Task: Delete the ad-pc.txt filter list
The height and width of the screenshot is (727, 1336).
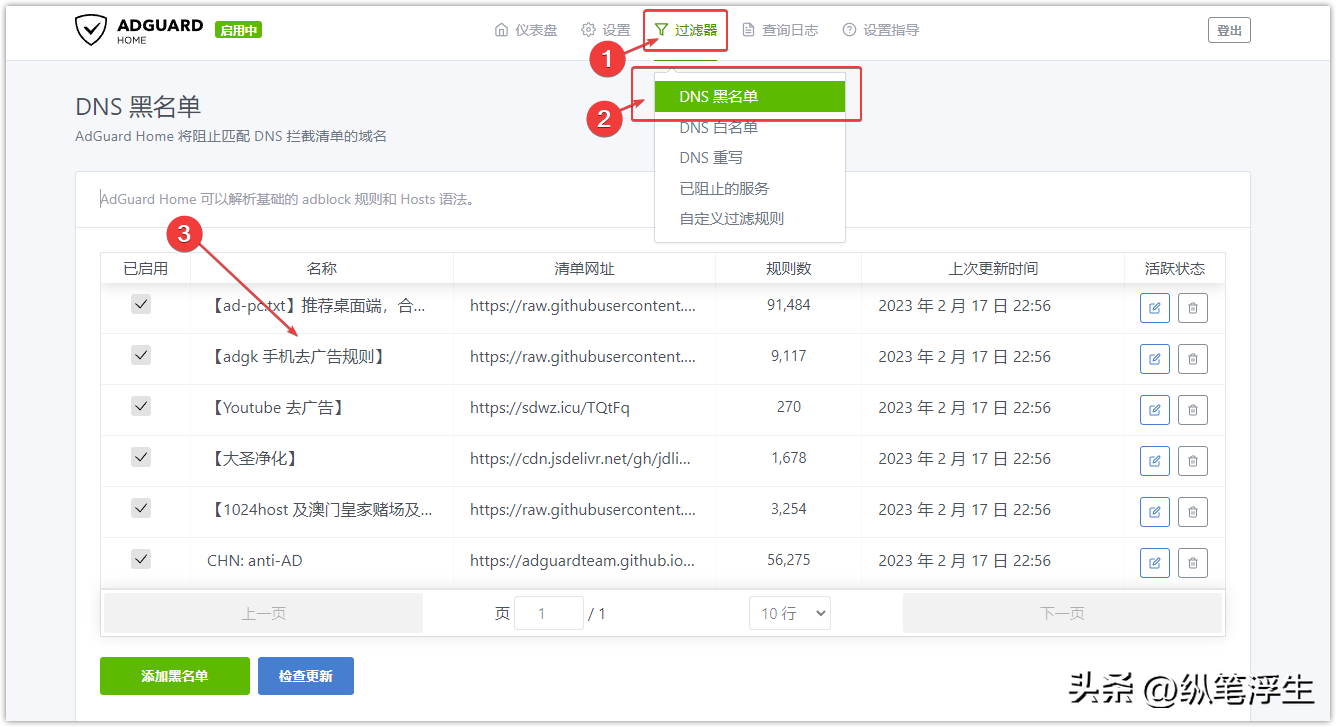Action: pos(1193,308)
